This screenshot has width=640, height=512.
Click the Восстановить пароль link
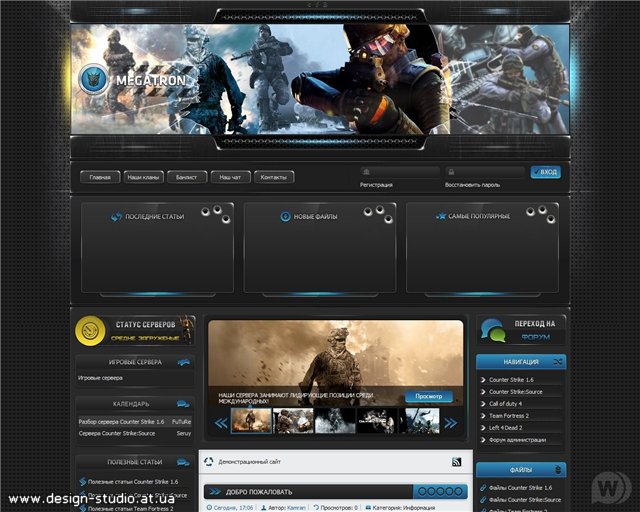(x=472, y=185)
